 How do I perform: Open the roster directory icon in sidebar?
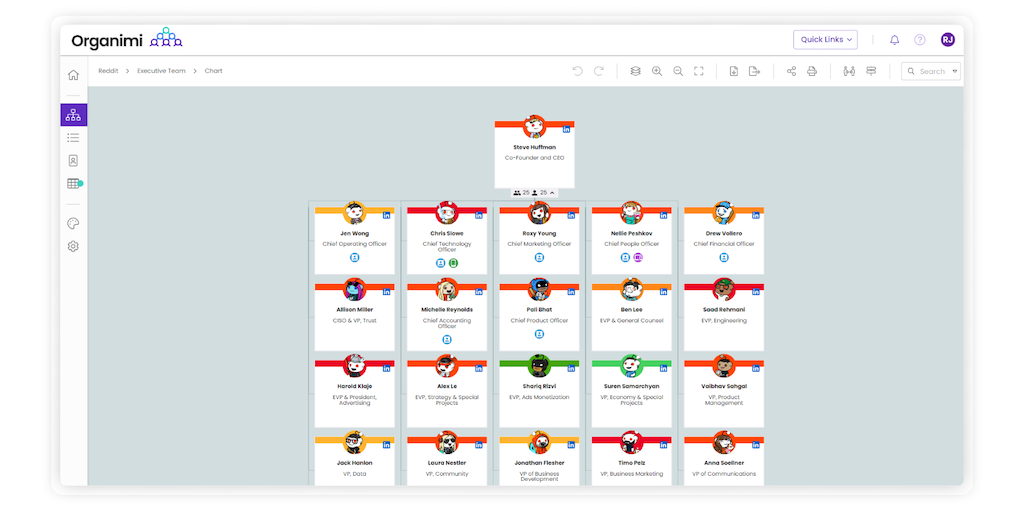73,161
